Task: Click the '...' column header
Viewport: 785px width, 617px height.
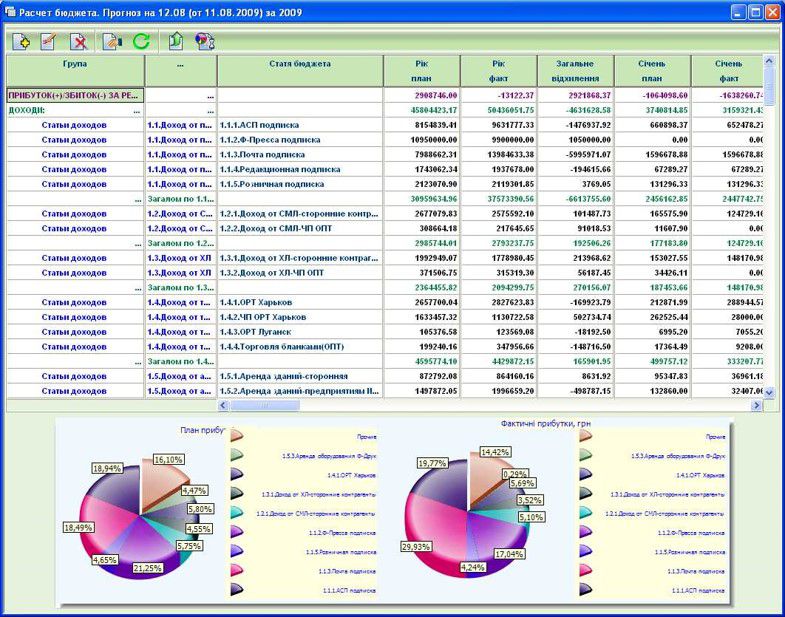Action: (x=180, y=65)
